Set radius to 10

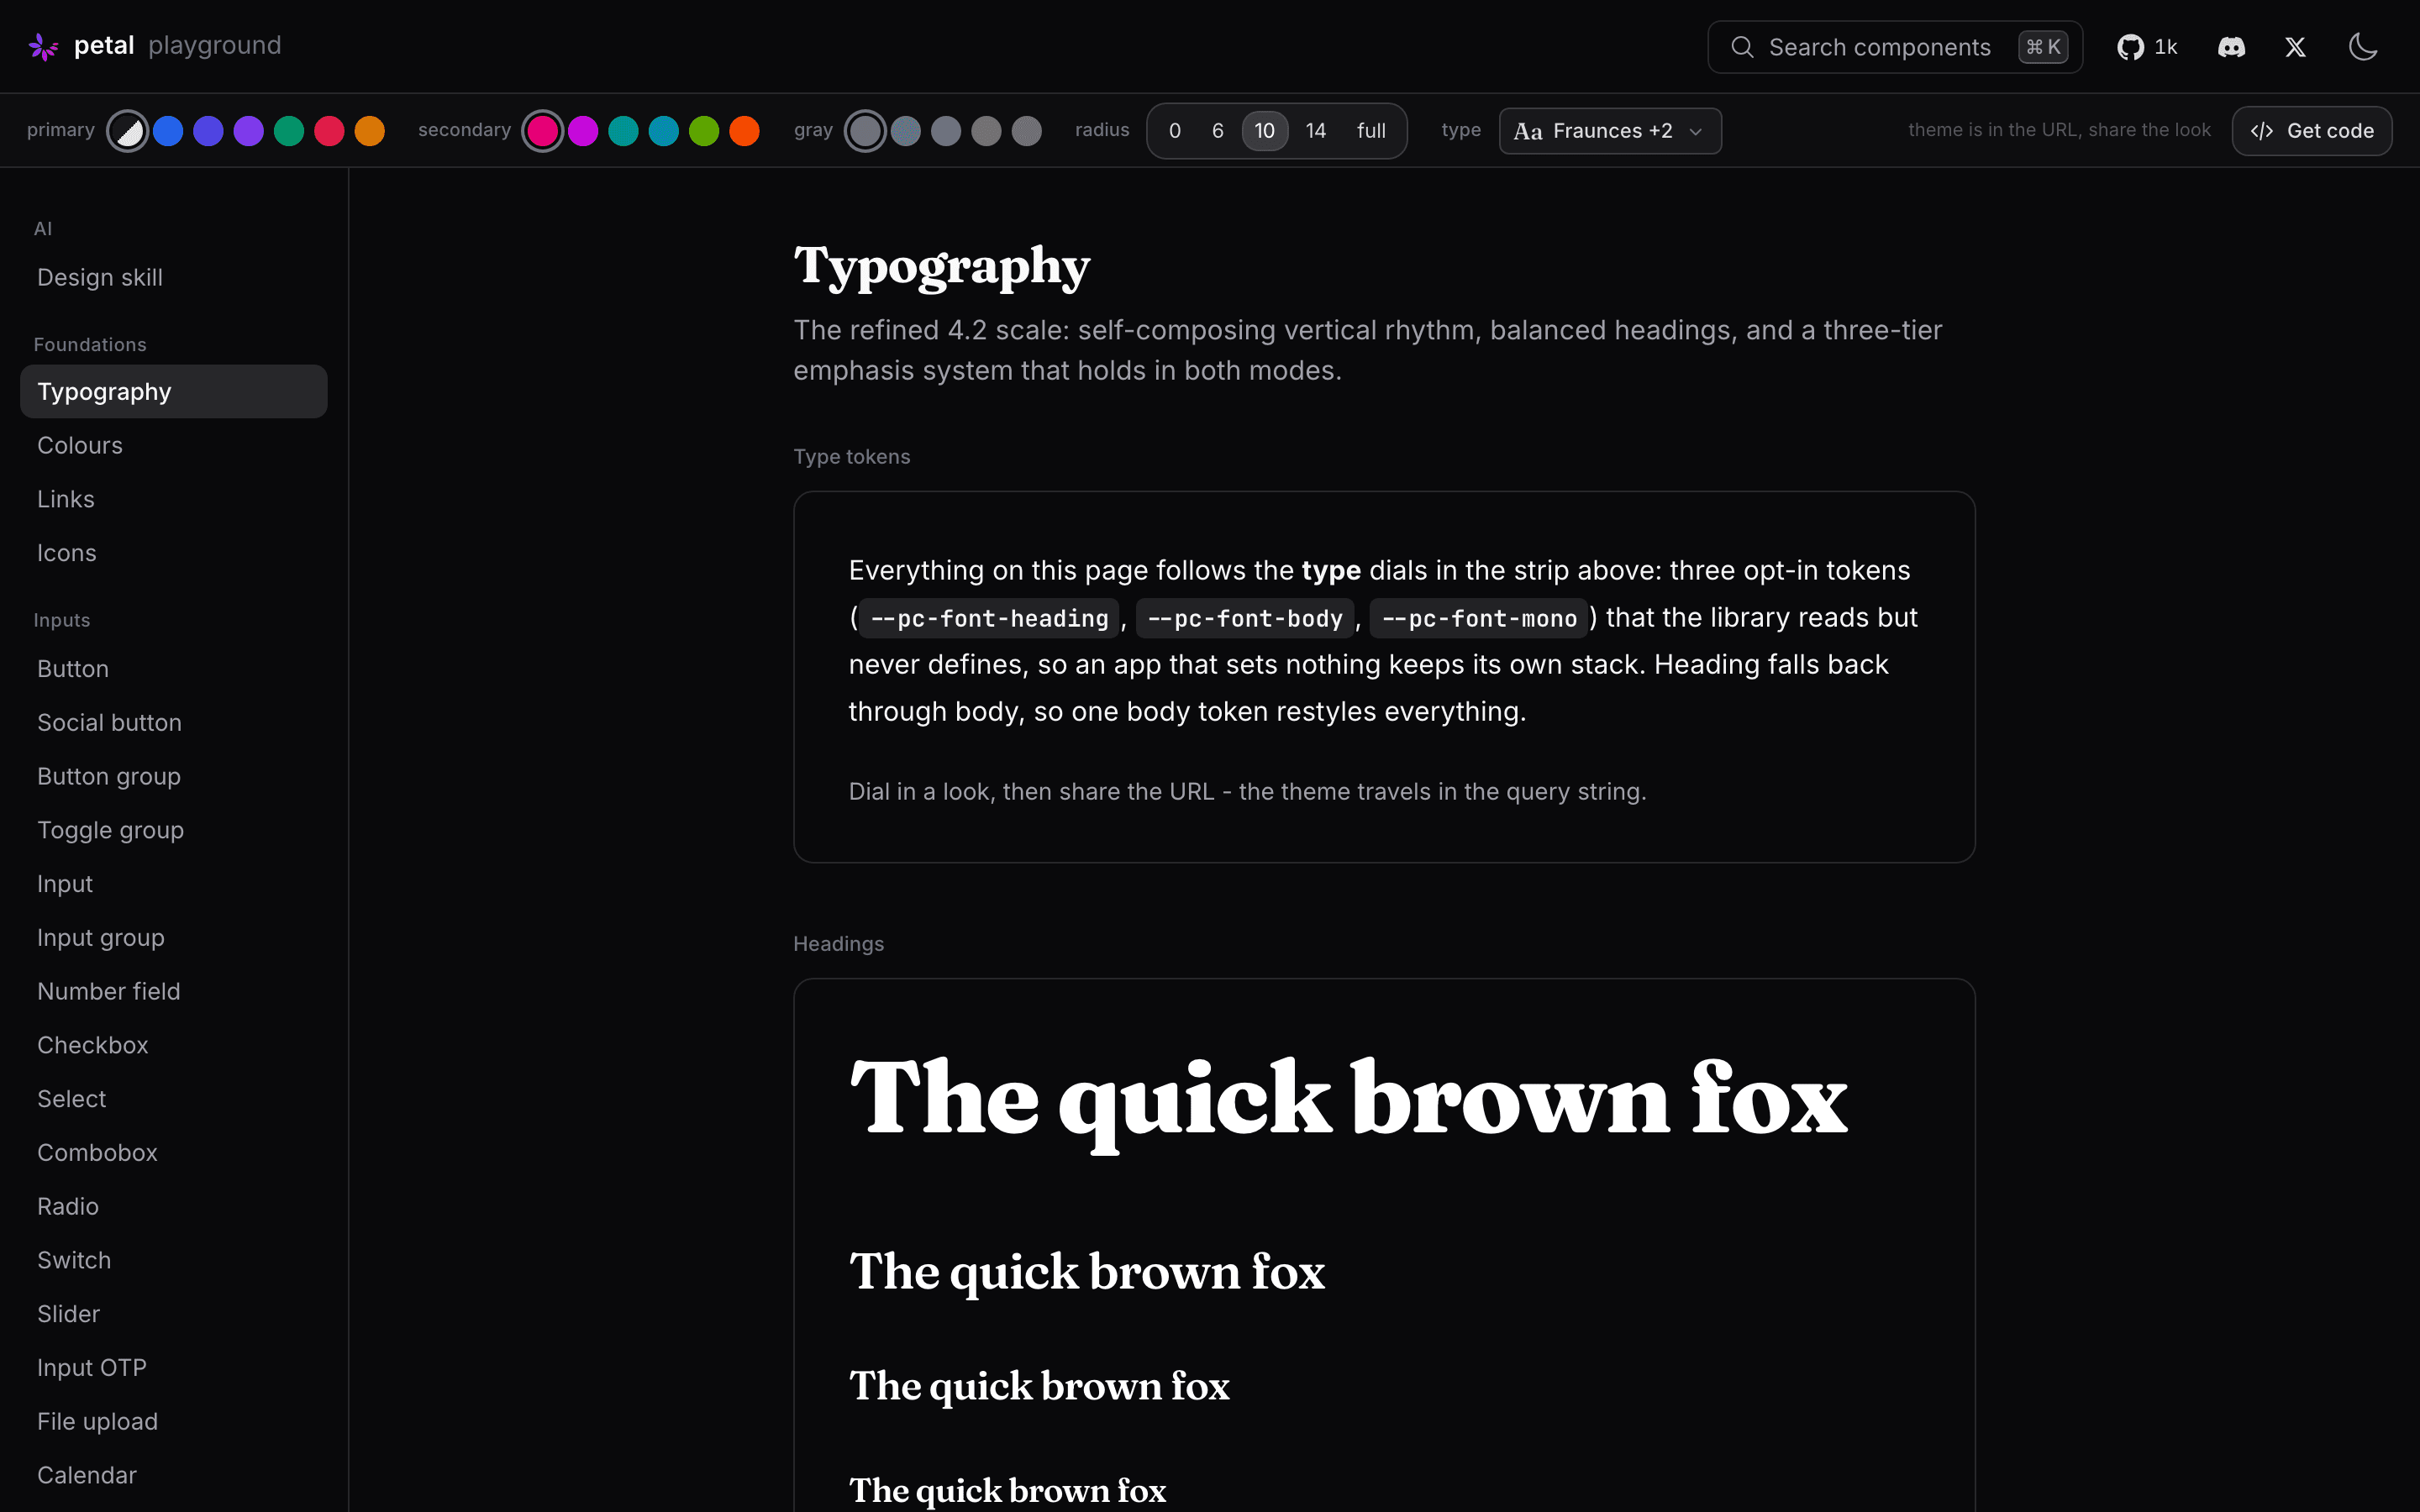tap(1265, 131)
